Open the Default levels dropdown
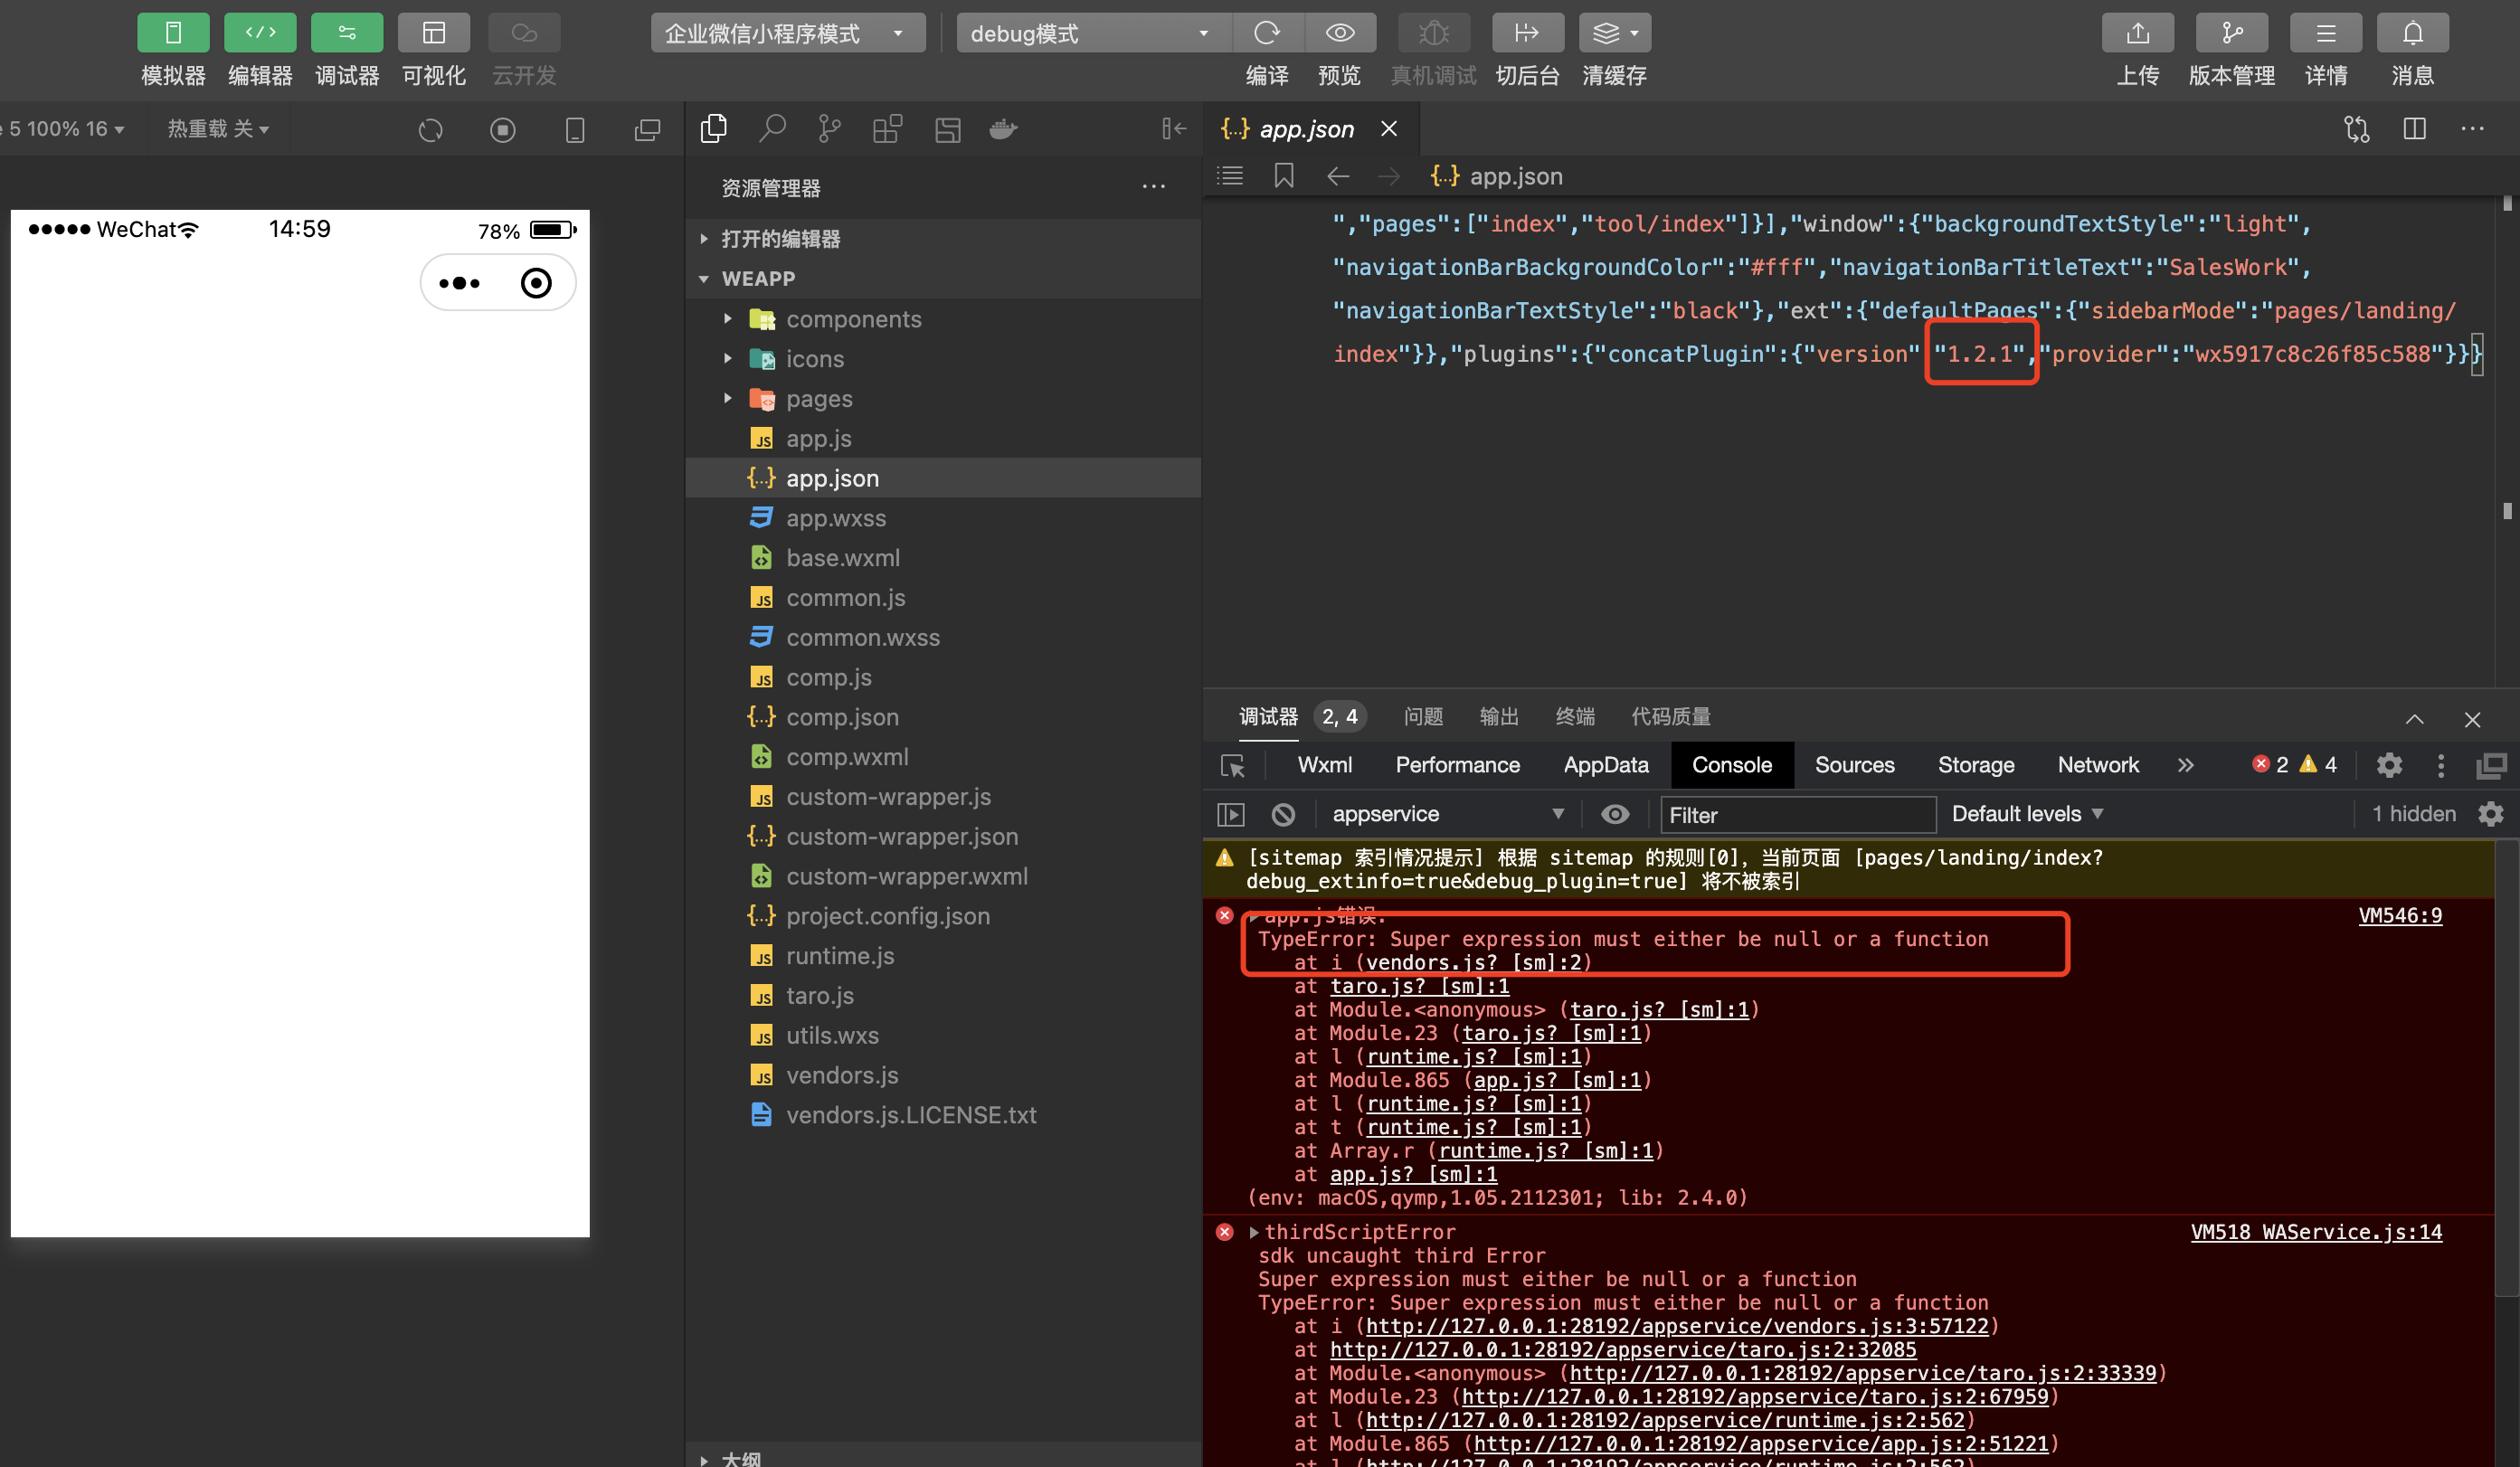 click(x=2027, y=815)
